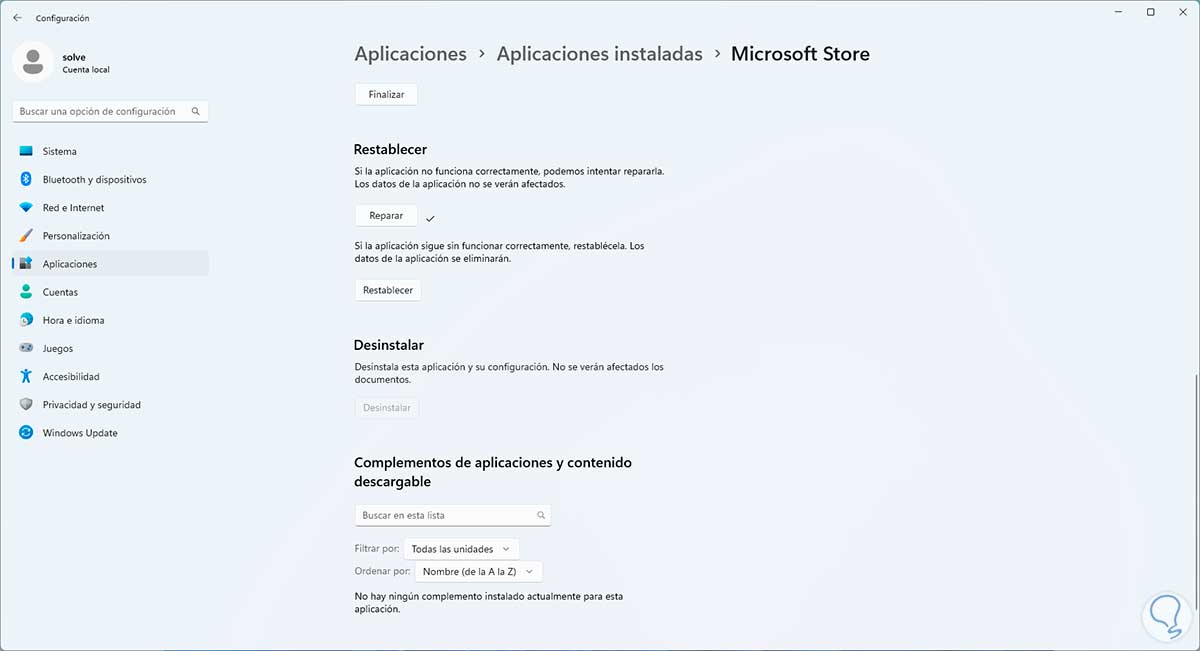The height and width of the screenshot is (651, 1200).
Task: Click the No hay ningún complemento message
Action: (489, 602)
